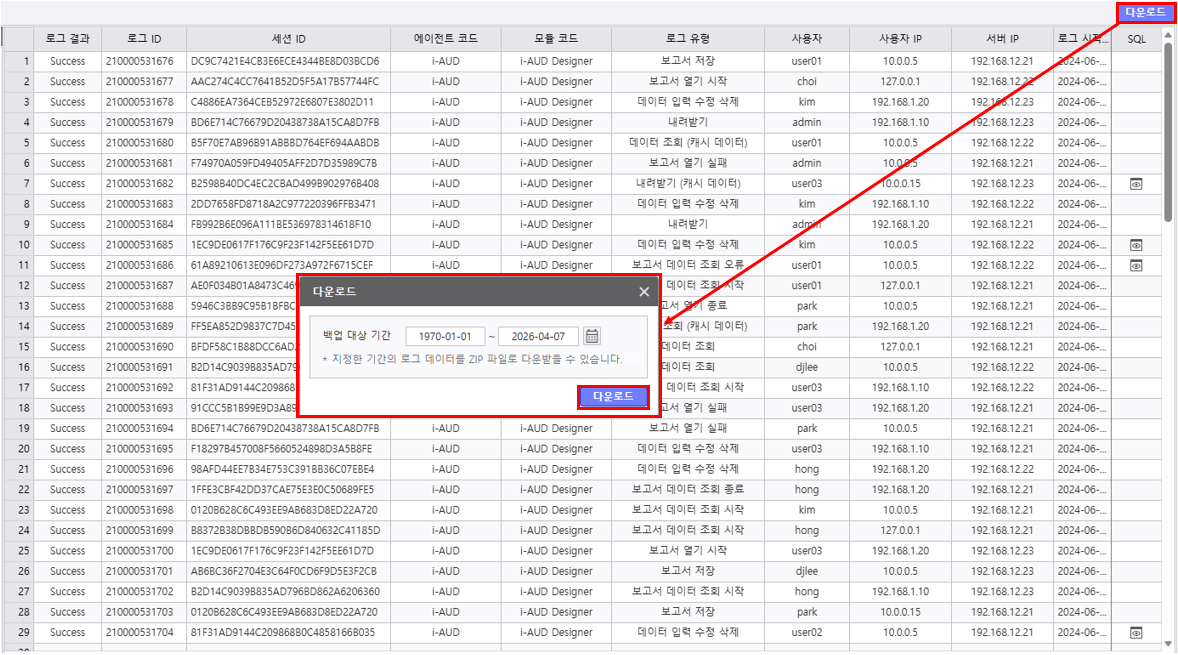Click user hong in row 21

807,469
